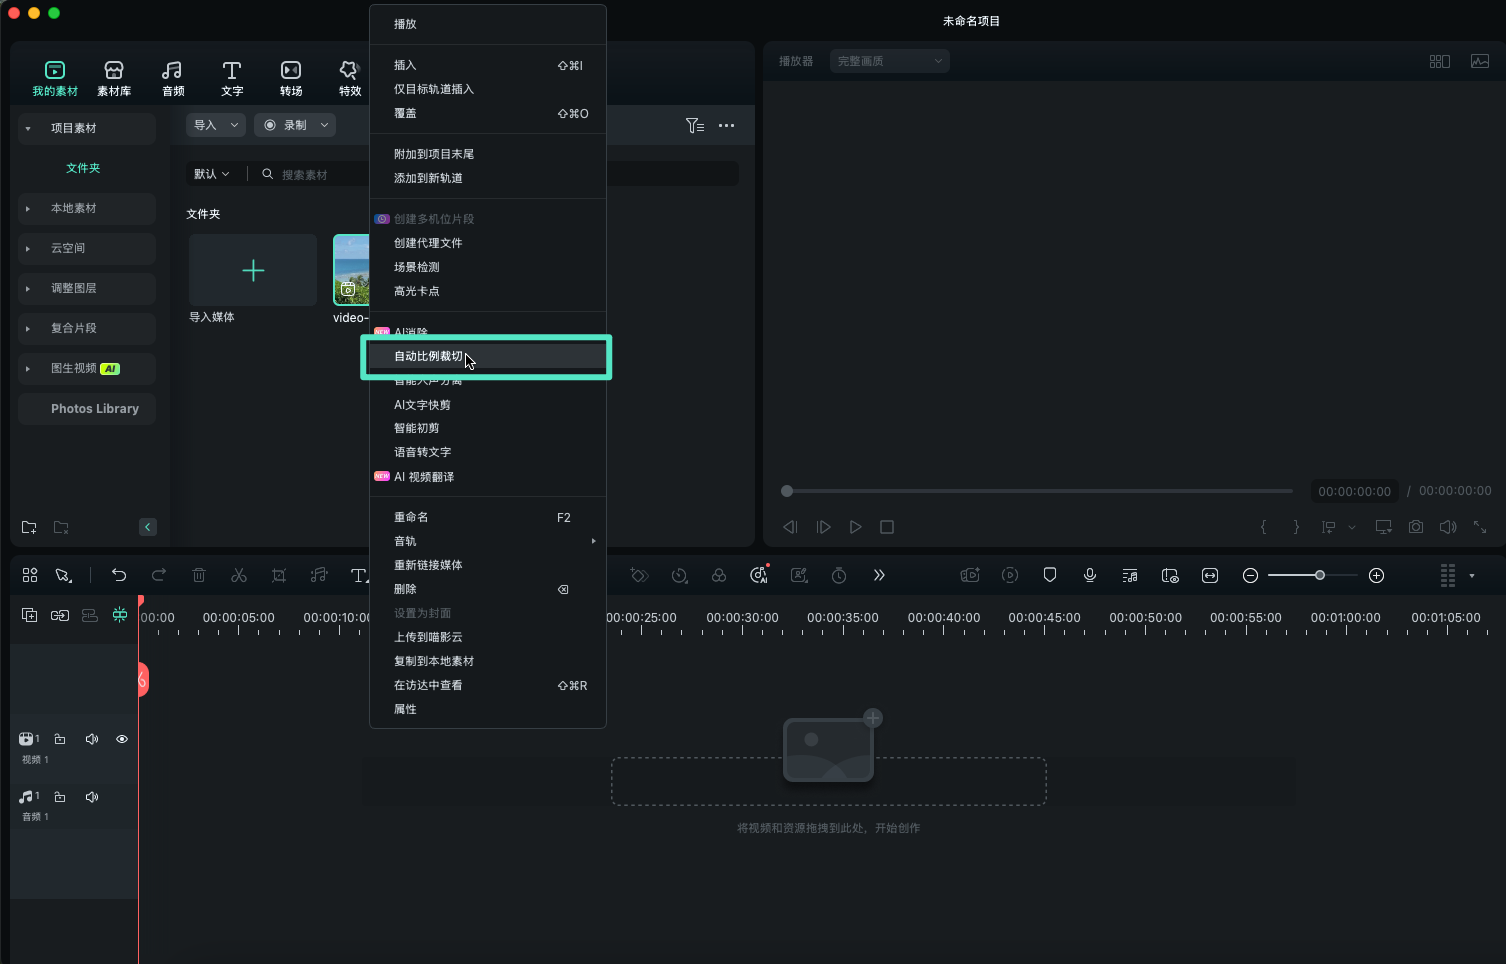Click the 导入媒体 import media button
The height and width of the screenshot is (964, 1506).
[x=253, y=270]
